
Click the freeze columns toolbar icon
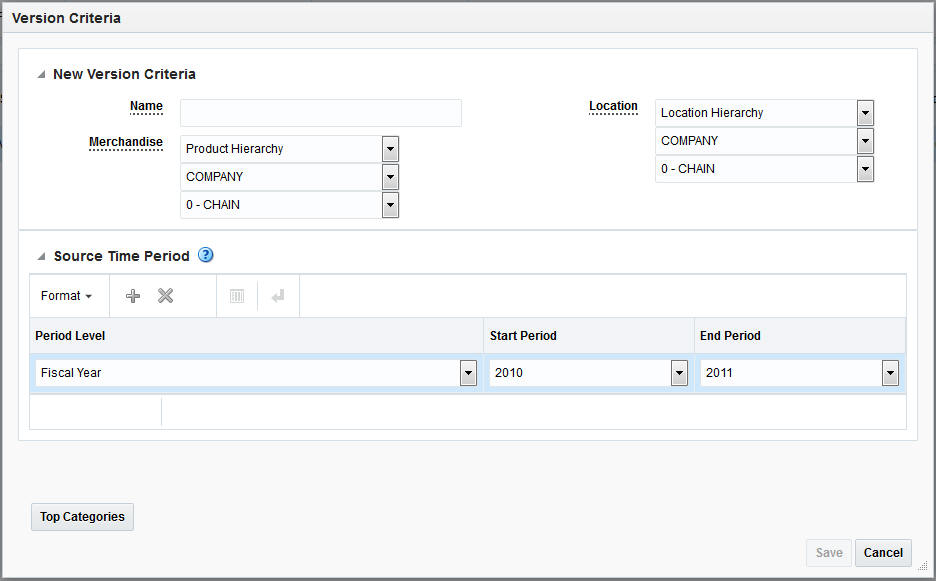[237, 296]
